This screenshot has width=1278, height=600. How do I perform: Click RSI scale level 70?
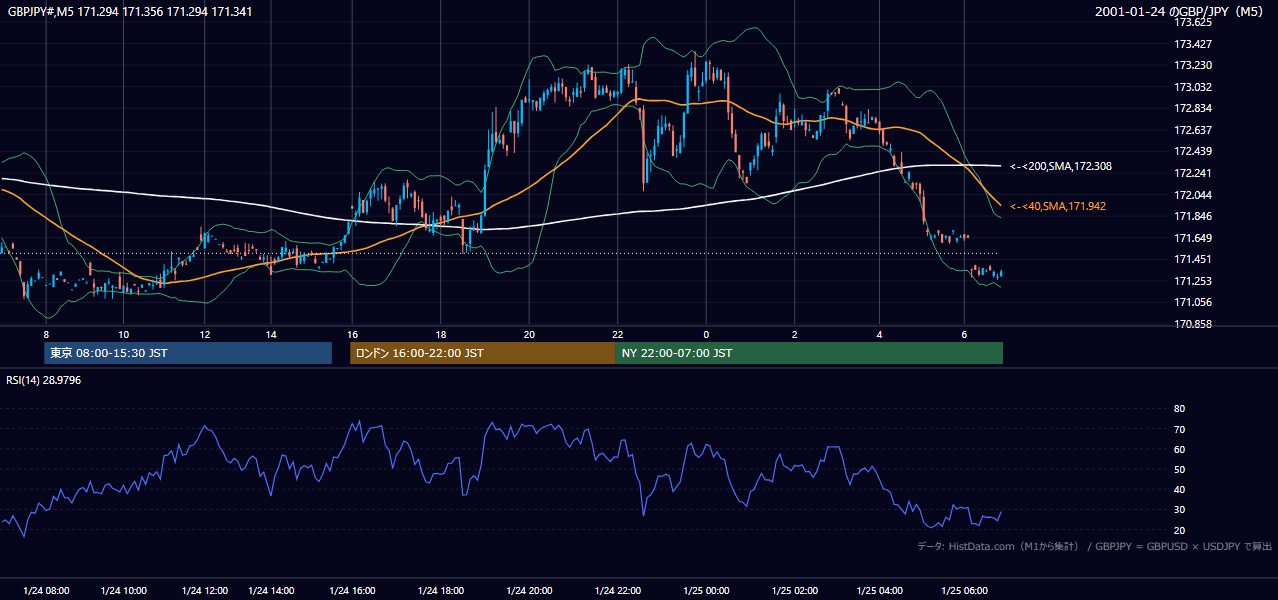coord(1179,429)
